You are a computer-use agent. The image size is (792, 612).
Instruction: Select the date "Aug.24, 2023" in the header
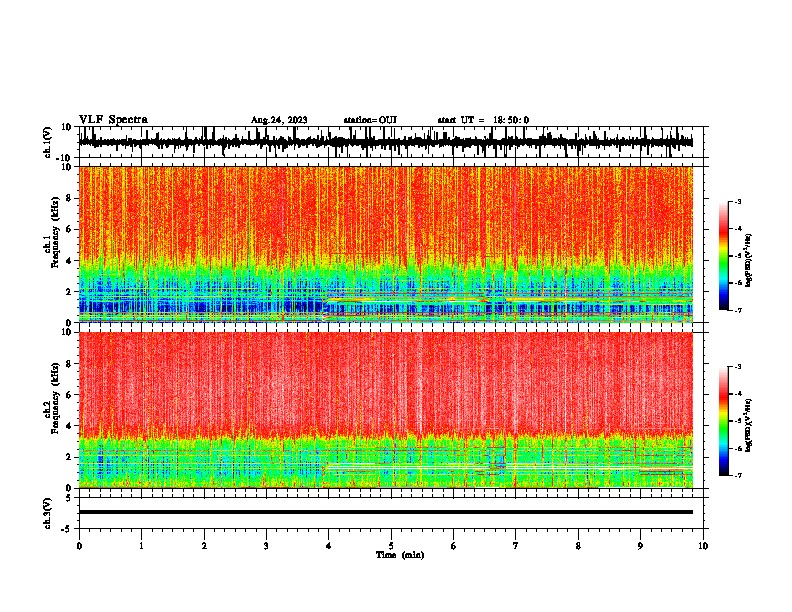279,120
